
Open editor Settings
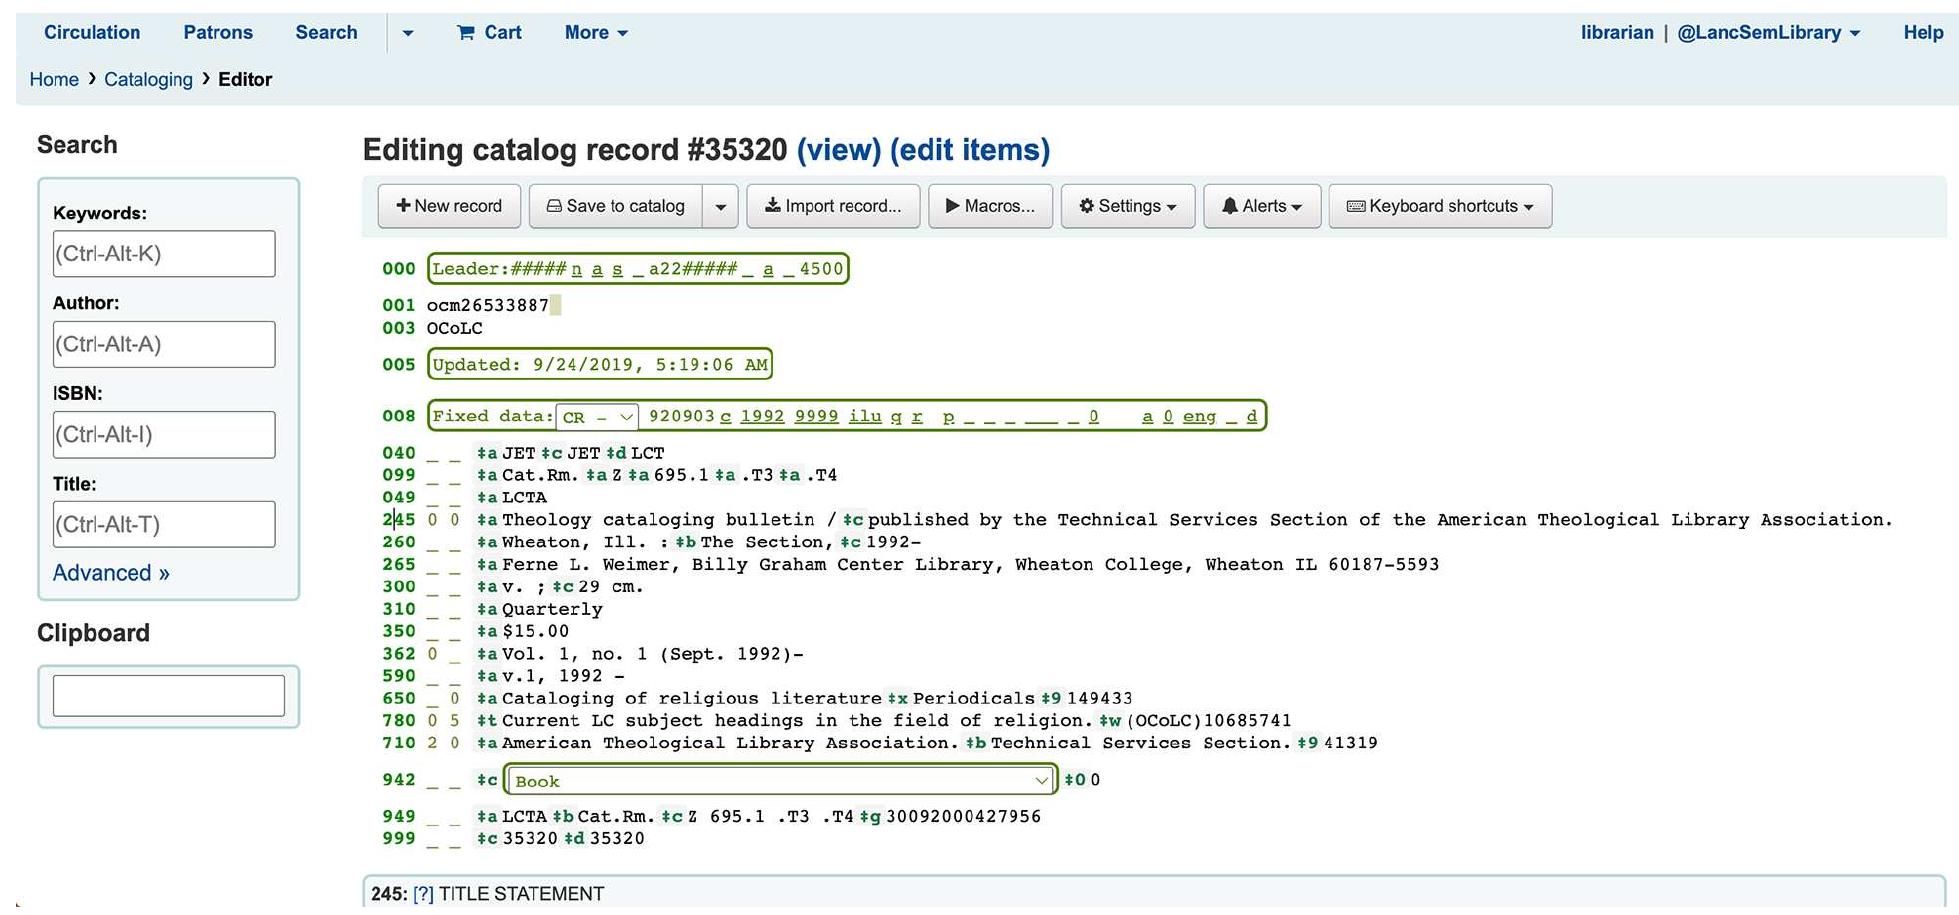coord(1127,206)
